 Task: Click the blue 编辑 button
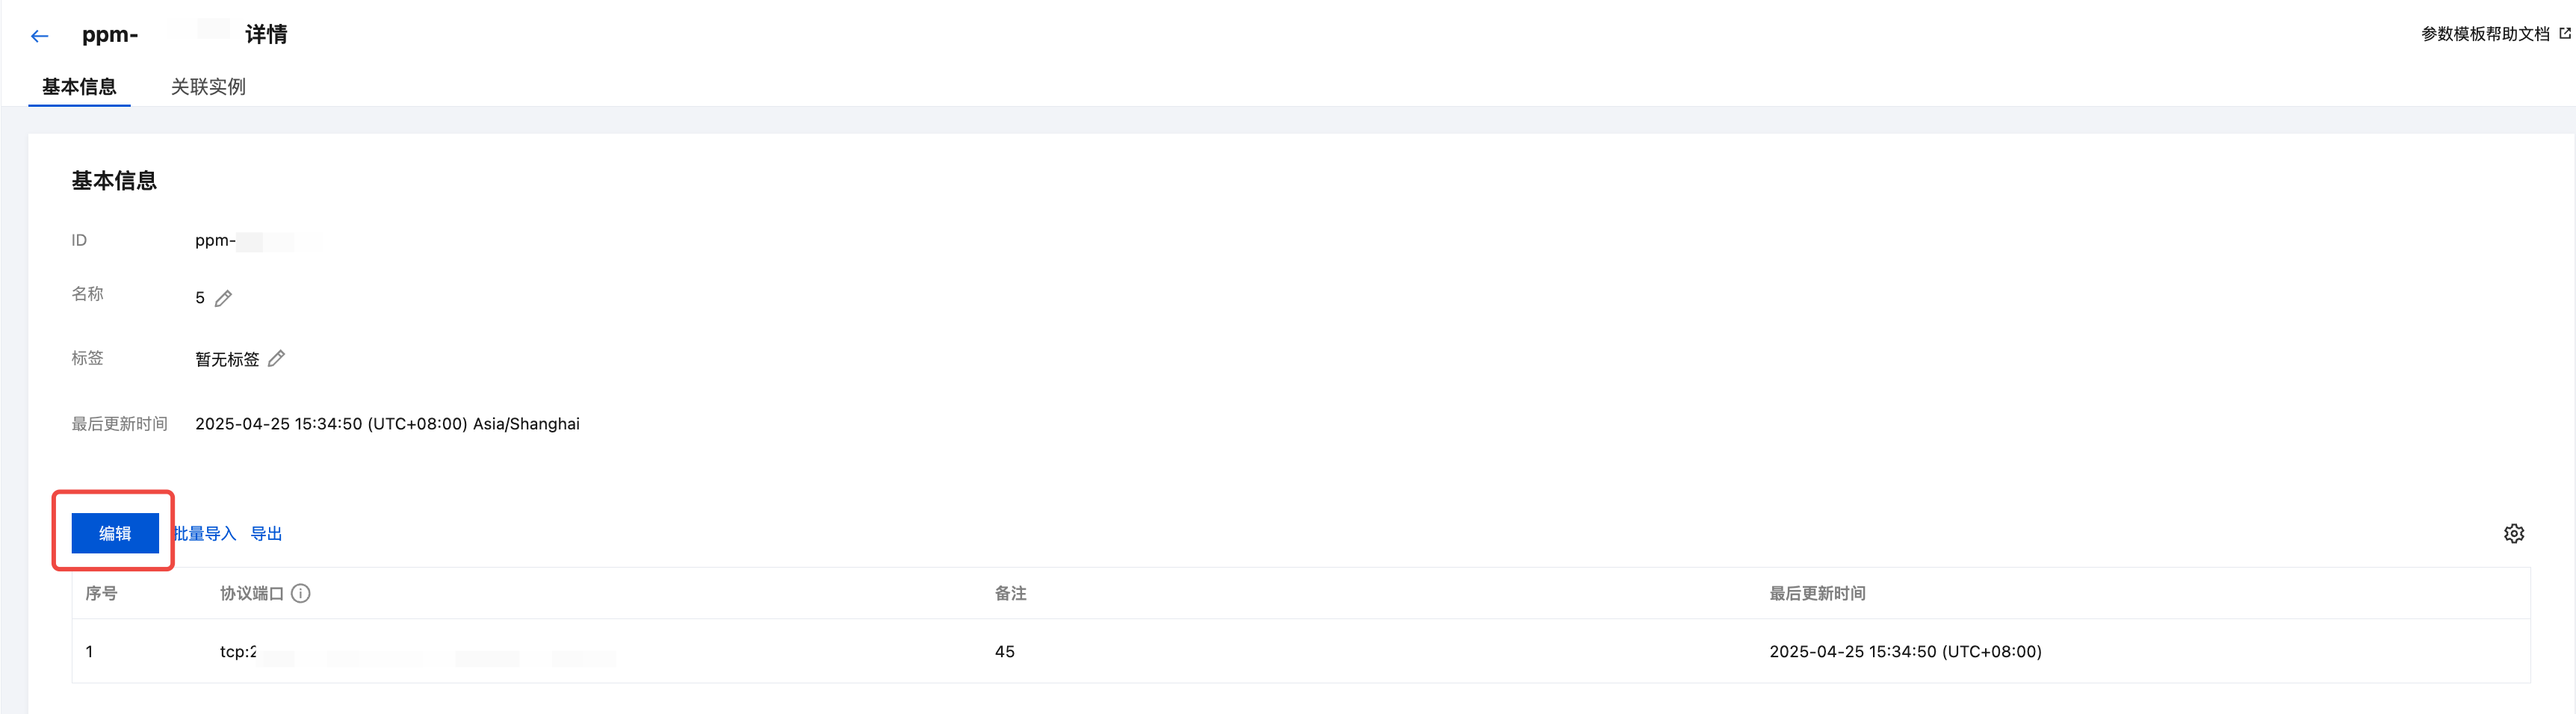click(x=115, y=533)
